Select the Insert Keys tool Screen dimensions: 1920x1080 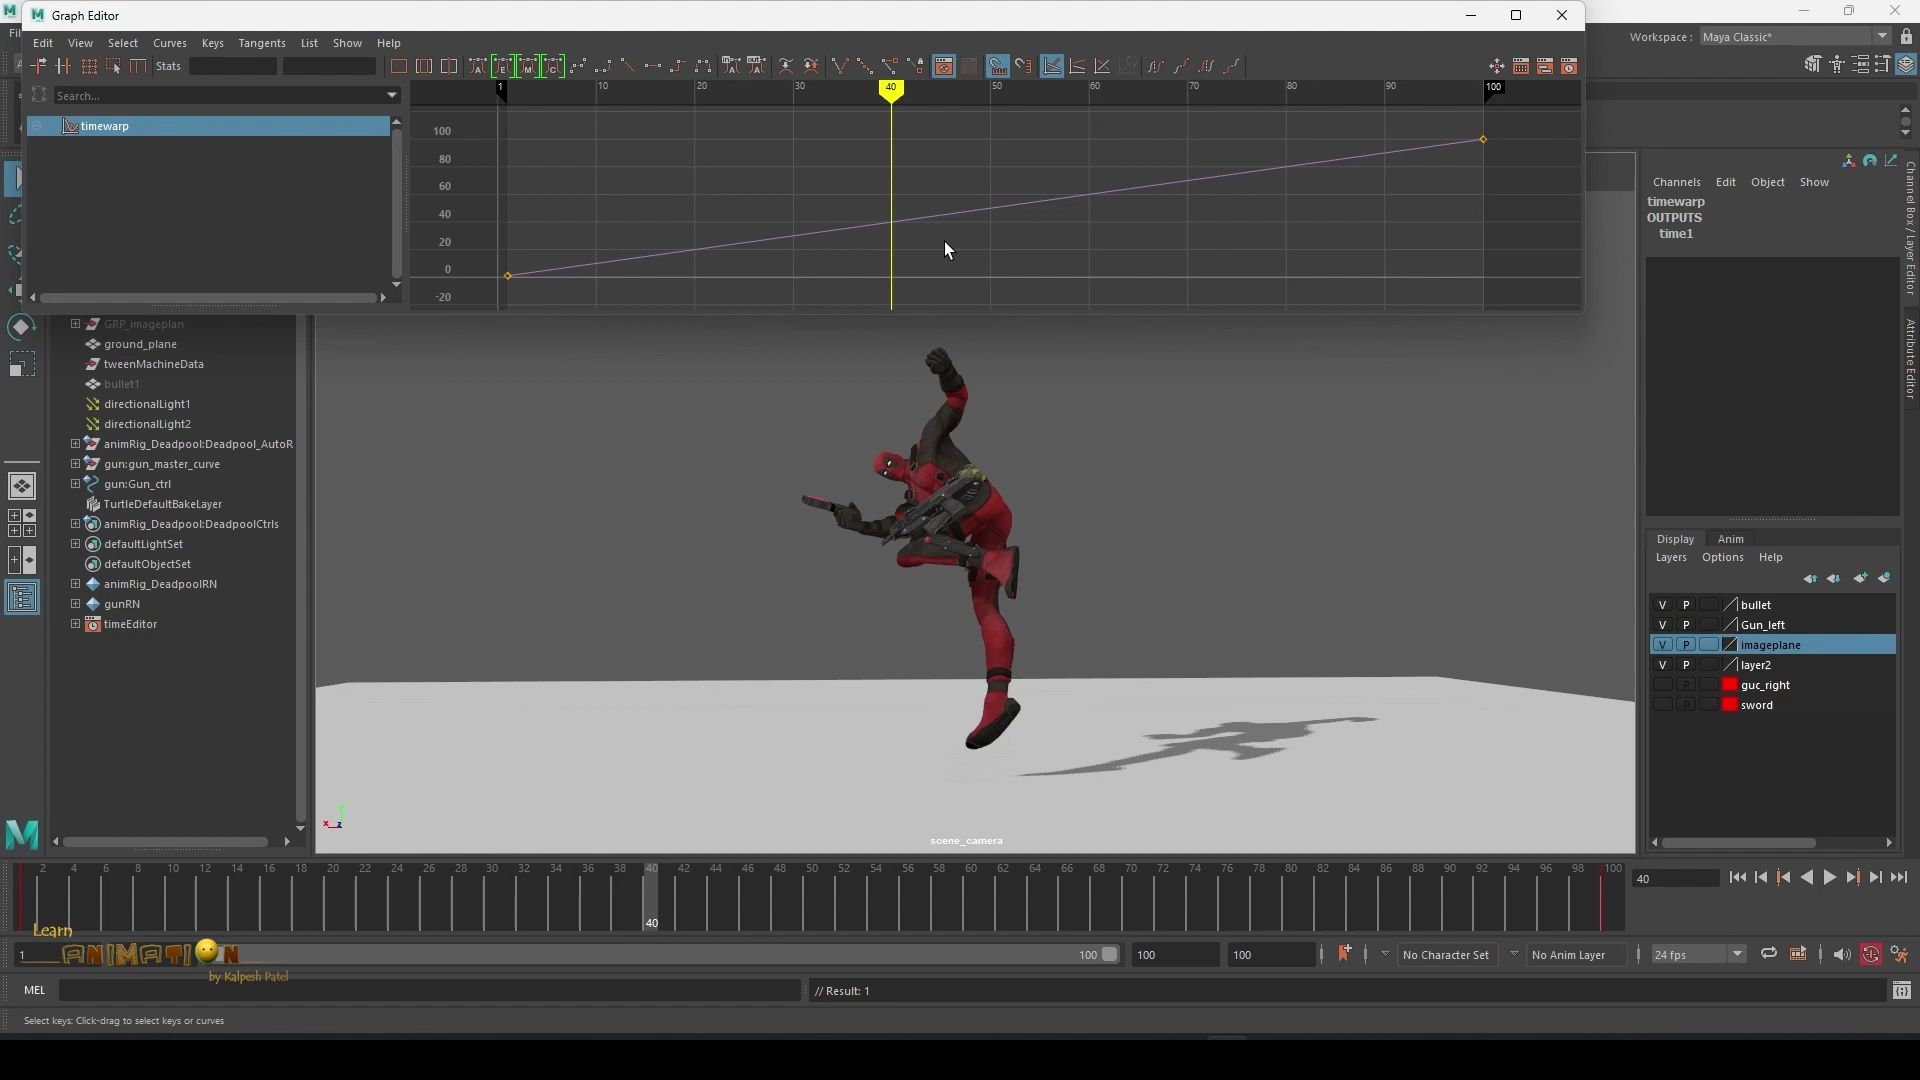tap(63, 66)
